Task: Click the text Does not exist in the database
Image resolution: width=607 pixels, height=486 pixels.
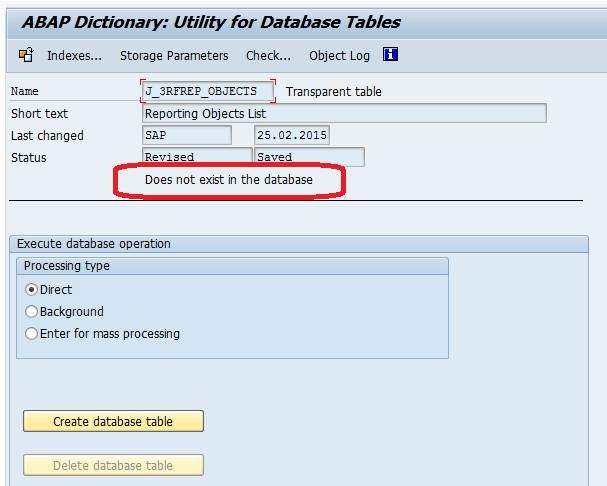Action: tap(228, 180)
